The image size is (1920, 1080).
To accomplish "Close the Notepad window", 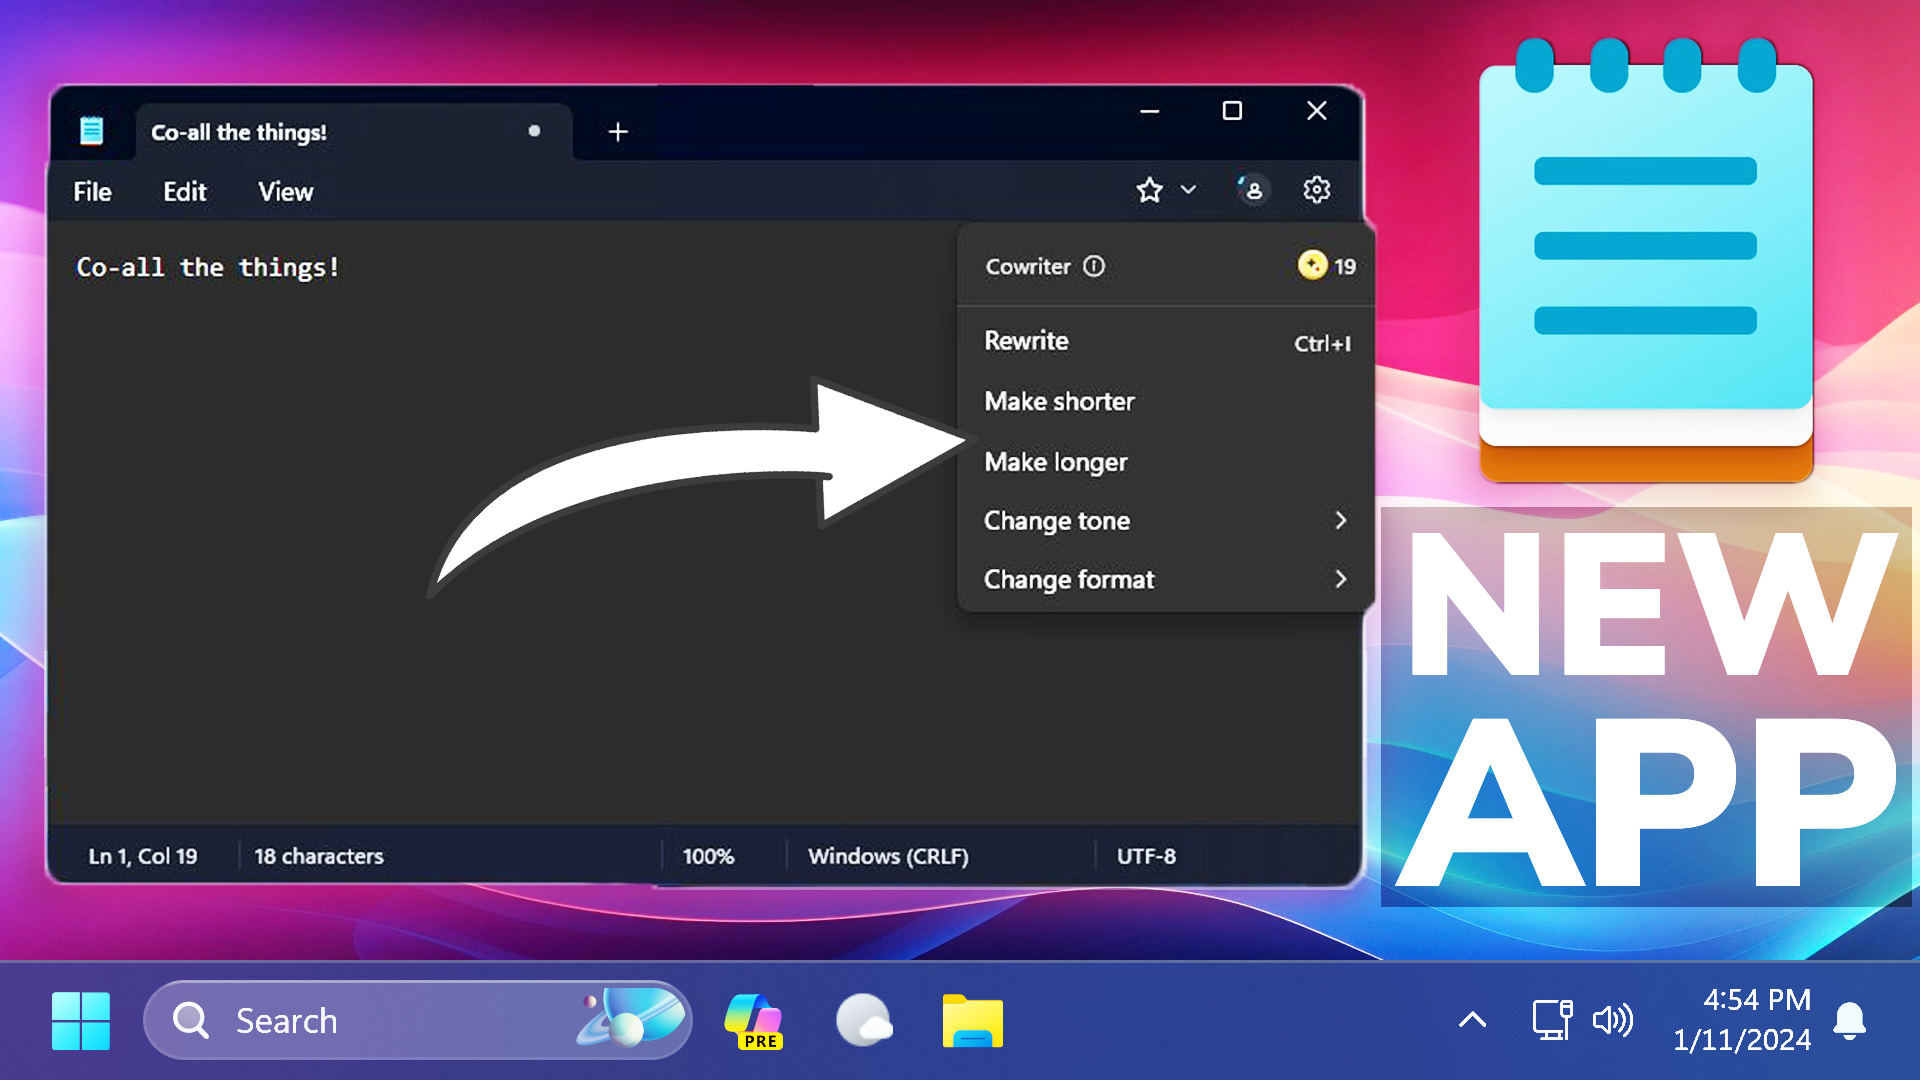I will 1317,111.
